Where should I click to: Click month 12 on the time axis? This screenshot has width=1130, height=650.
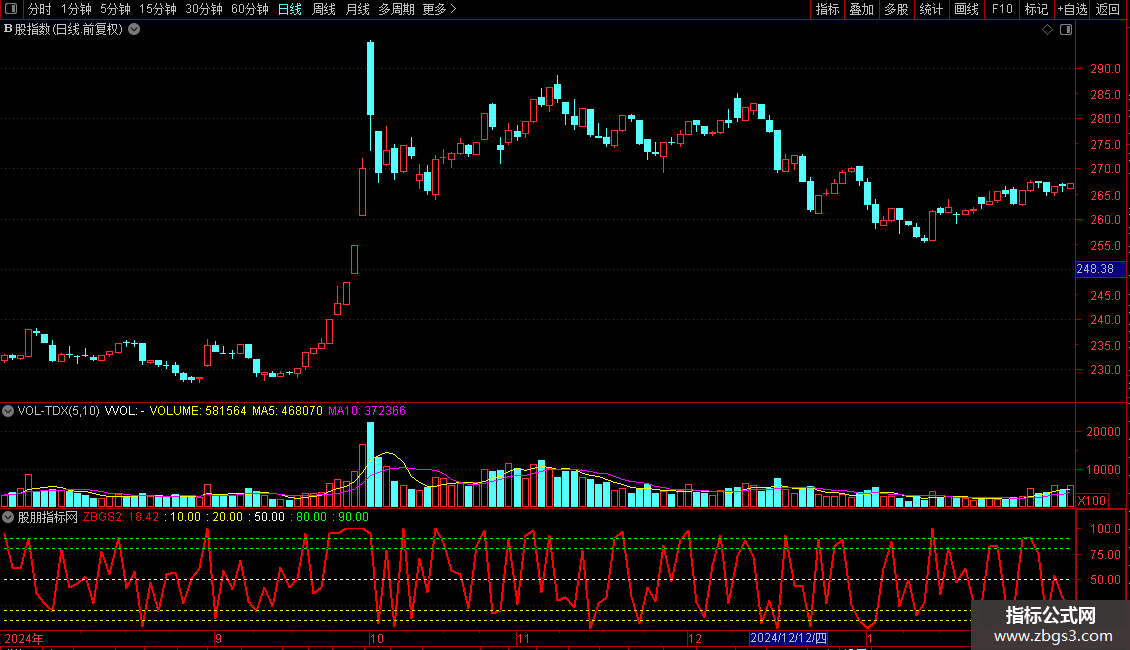[695, 638]
